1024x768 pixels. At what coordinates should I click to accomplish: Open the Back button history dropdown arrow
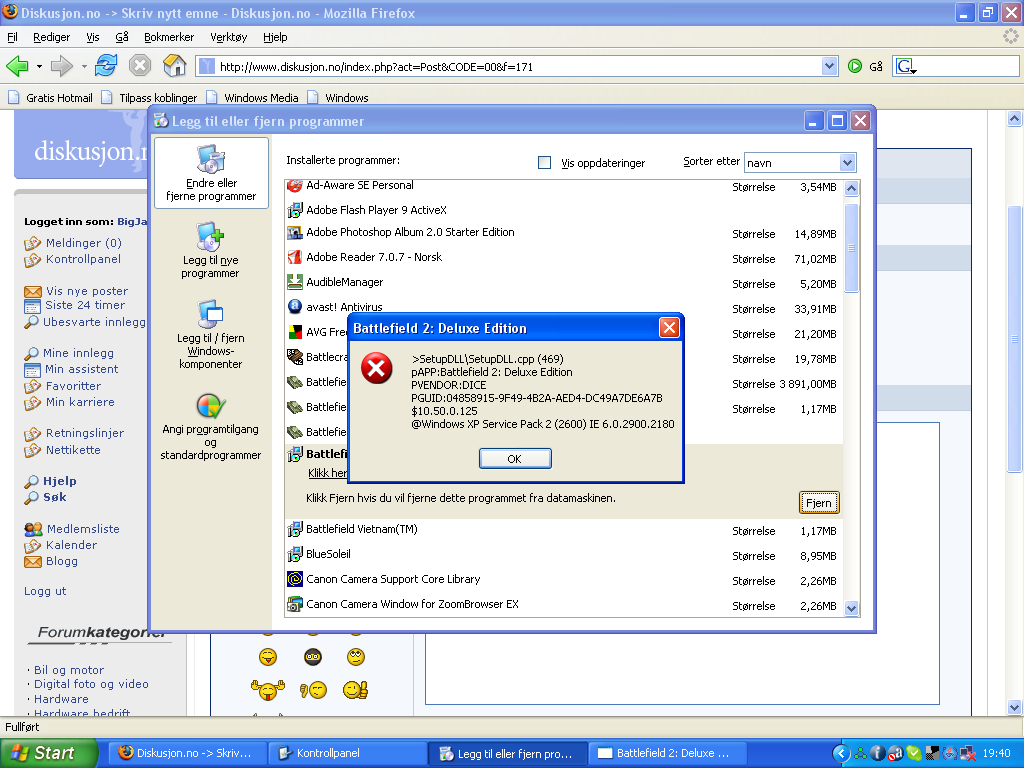point(39,66)
